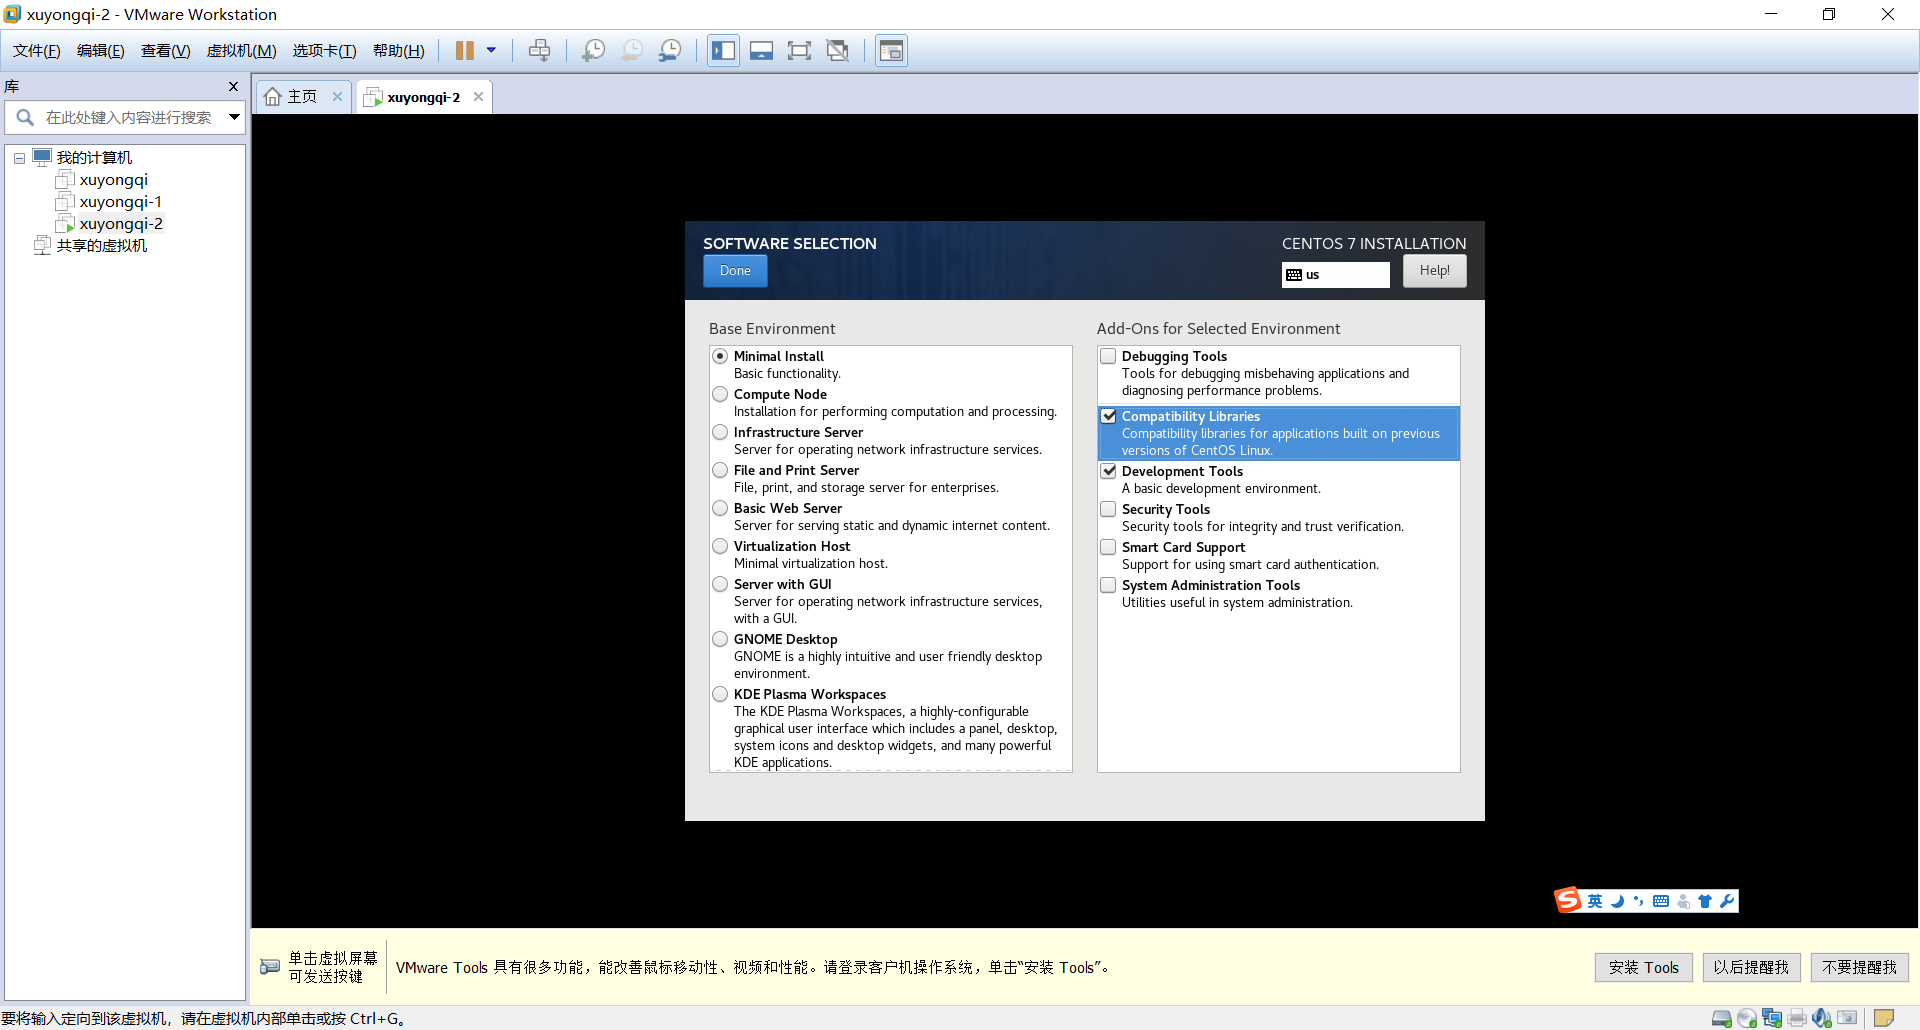Close the xuyongqi-2 tab
Screen dimensions: 1920x1030
click(x=478, y=97)
